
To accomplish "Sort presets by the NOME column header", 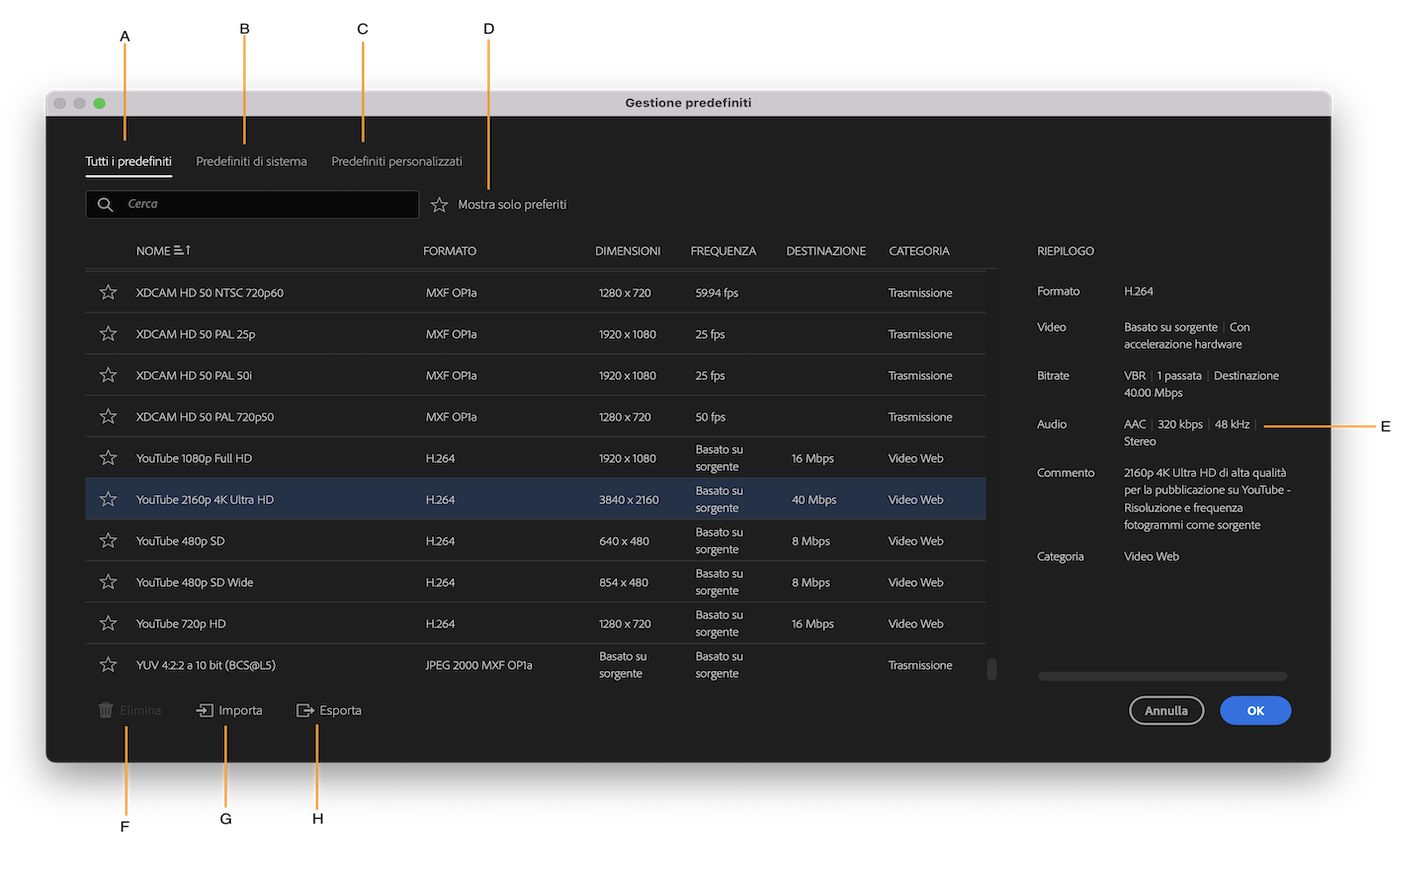I will 163,251.
